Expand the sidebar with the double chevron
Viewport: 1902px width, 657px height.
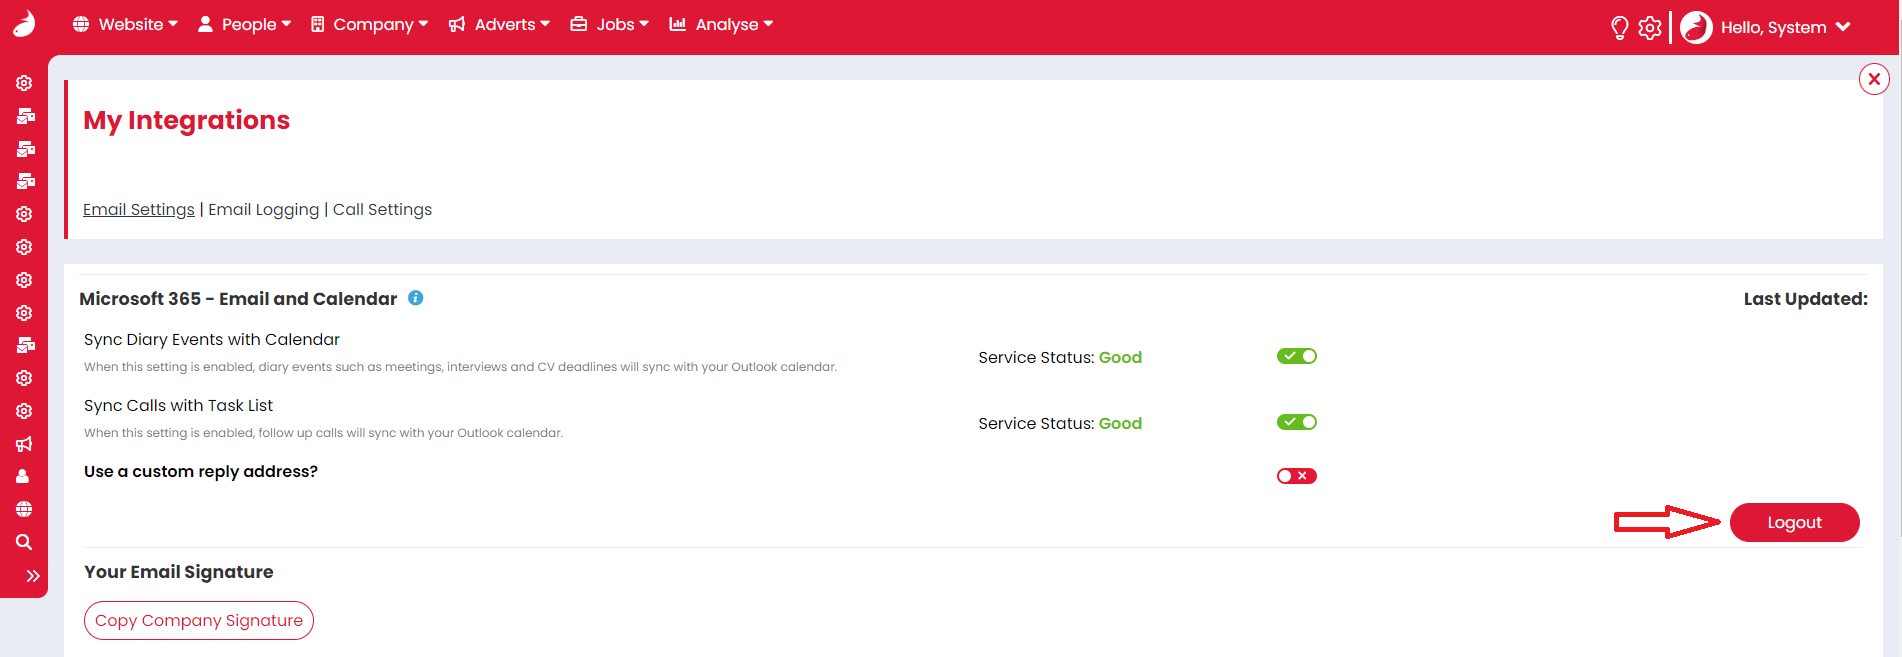coord(33,576)
